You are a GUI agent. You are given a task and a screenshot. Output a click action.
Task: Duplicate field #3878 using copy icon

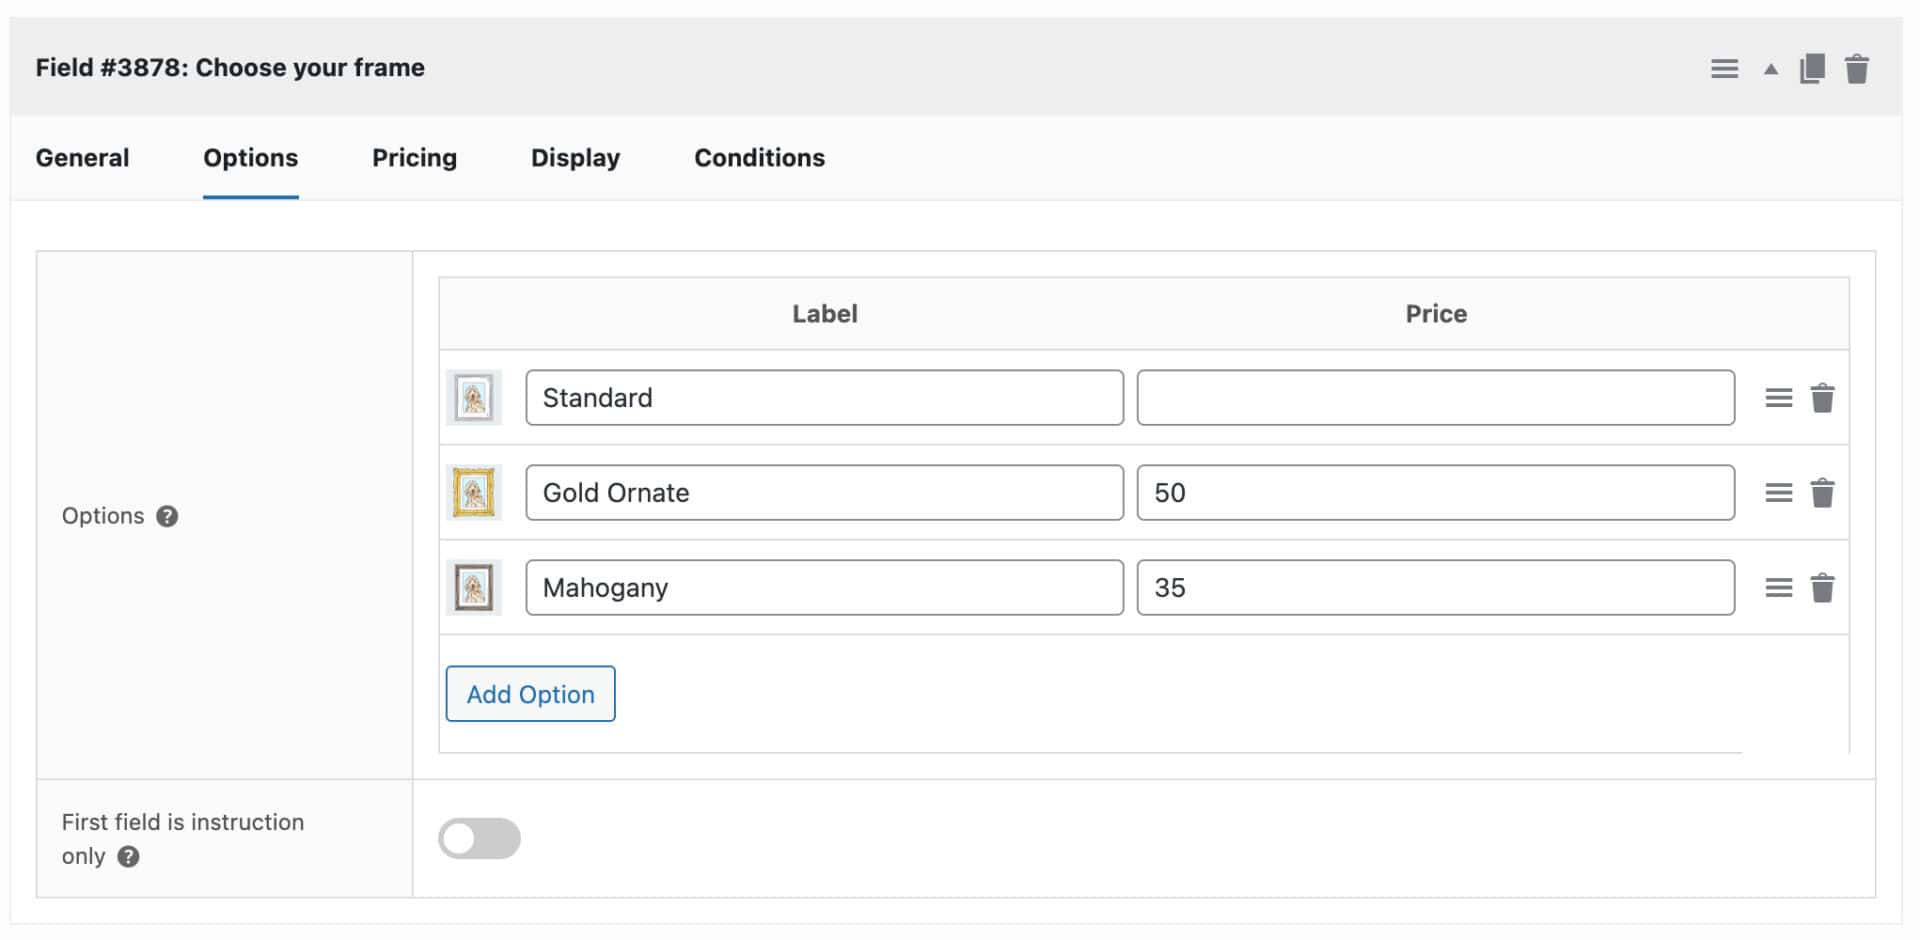(x=1812, y=69)
